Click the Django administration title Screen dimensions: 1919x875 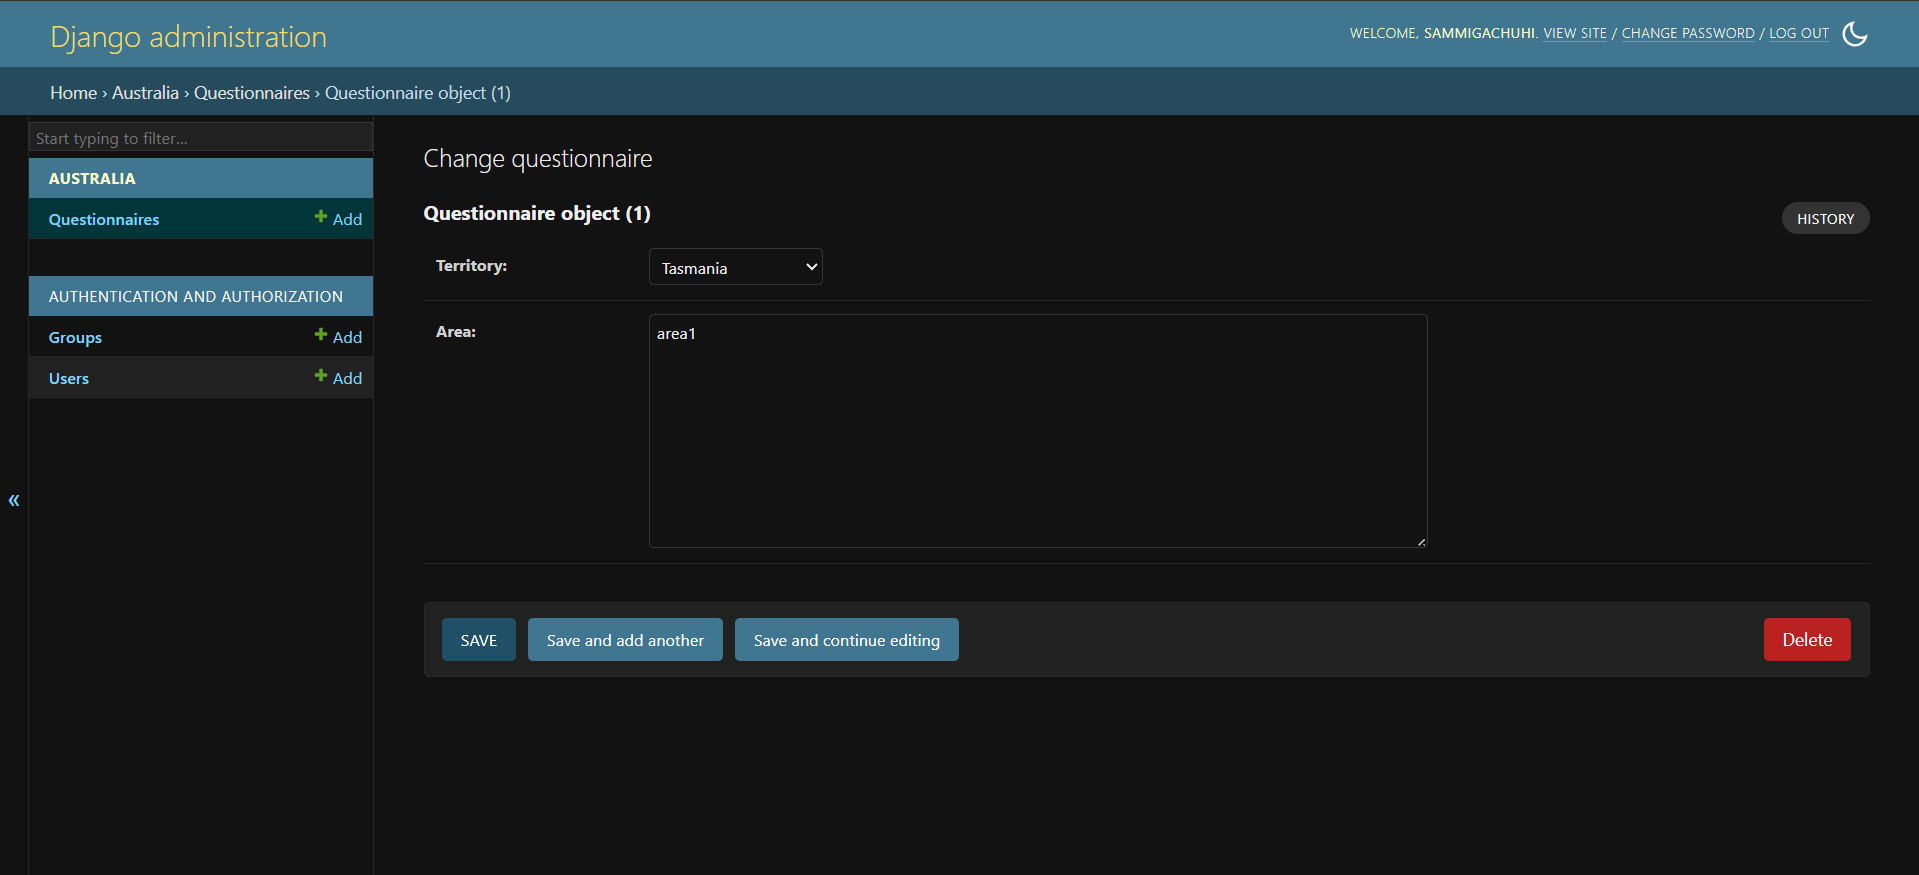coord(189,37)
